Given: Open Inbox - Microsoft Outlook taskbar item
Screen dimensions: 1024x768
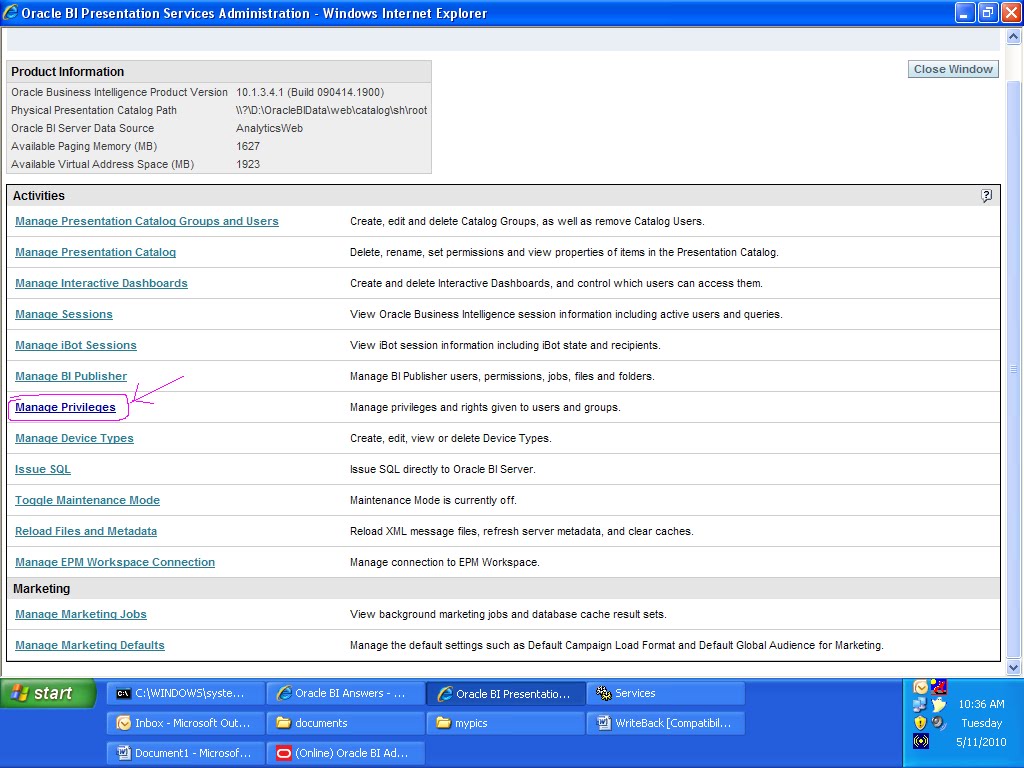Looking at the screenshot, I should pyautogui.click(x=186, y=723).
